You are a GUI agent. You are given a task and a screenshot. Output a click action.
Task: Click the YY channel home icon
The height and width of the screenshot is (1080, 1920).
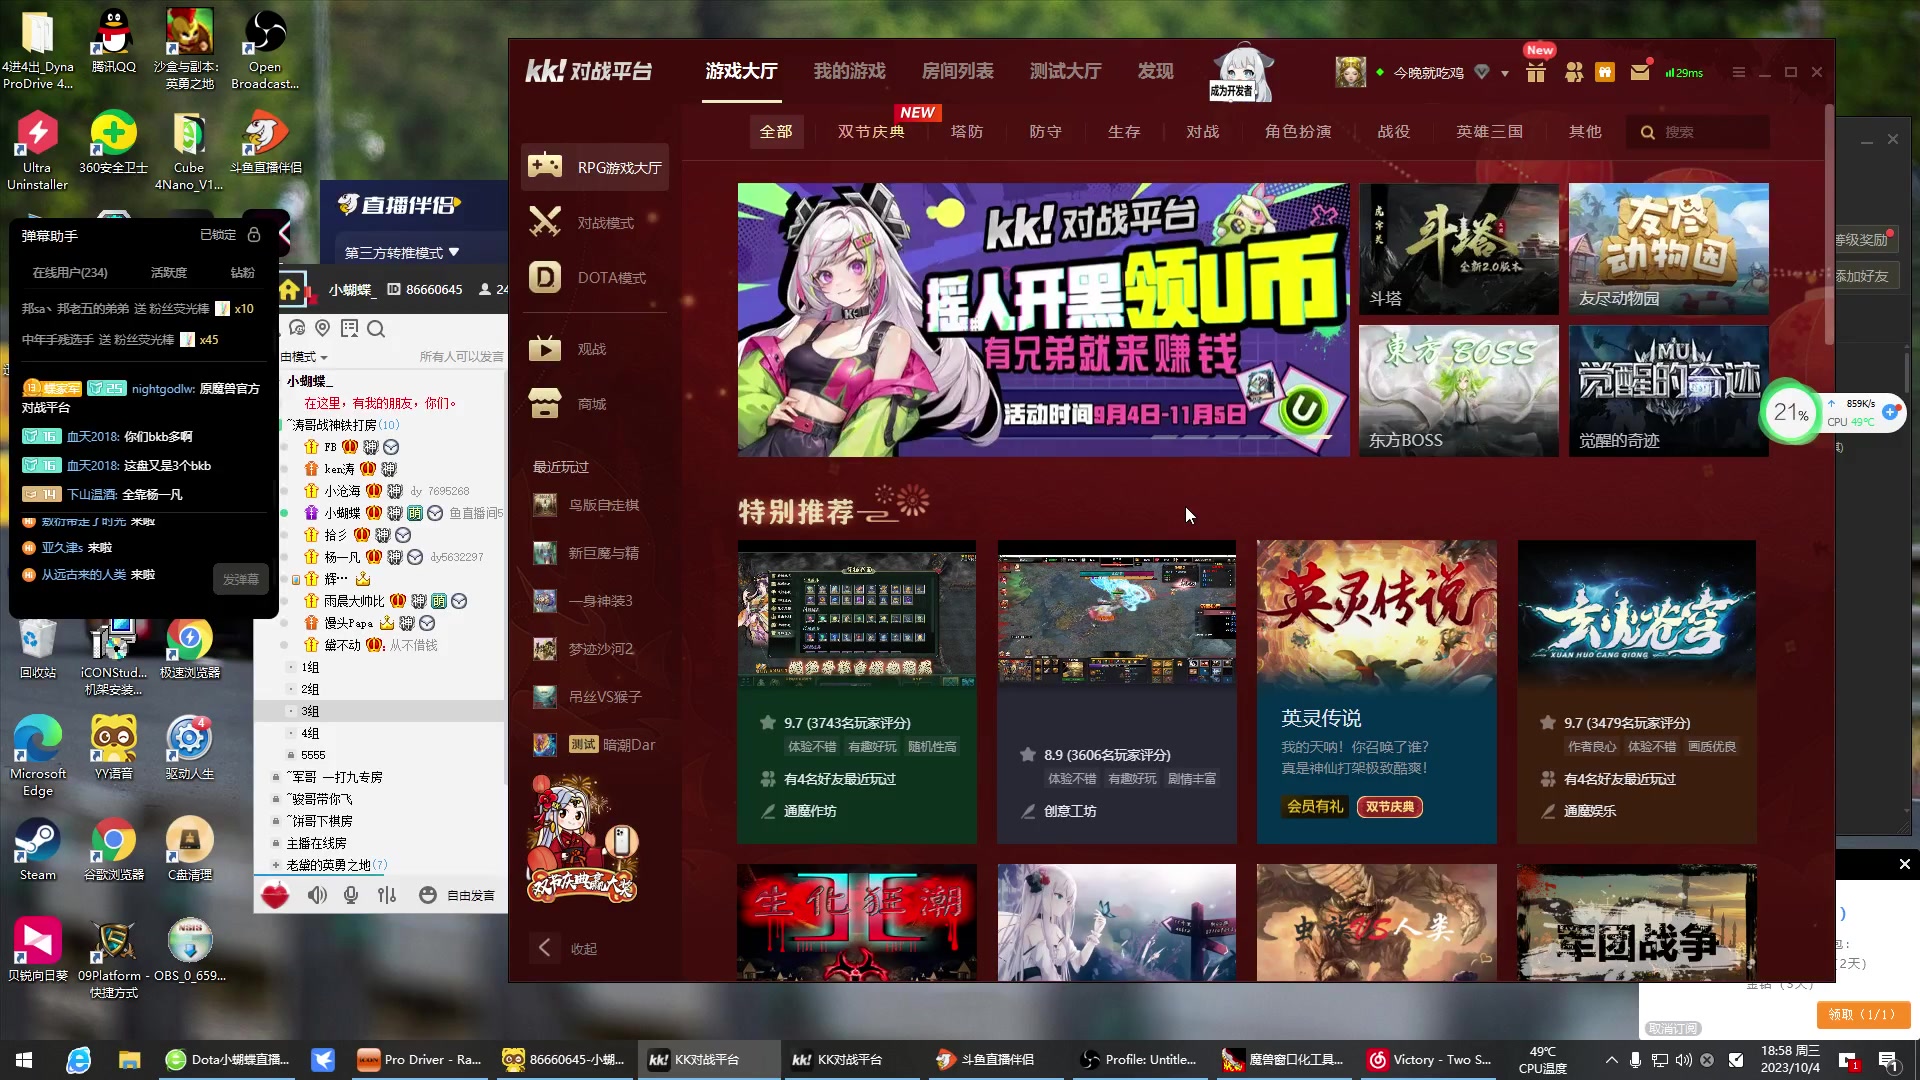click(x=289, y=289)
